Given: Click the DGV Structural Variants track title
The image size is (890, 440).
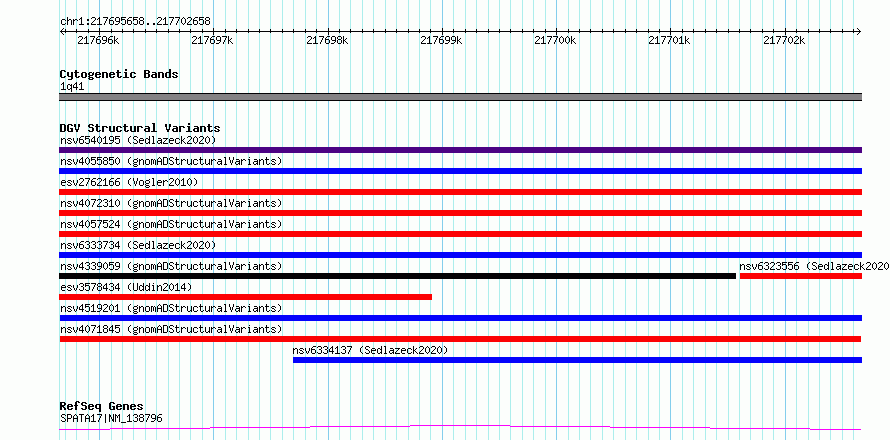Looking at the screenshot, I should (140, 128).
